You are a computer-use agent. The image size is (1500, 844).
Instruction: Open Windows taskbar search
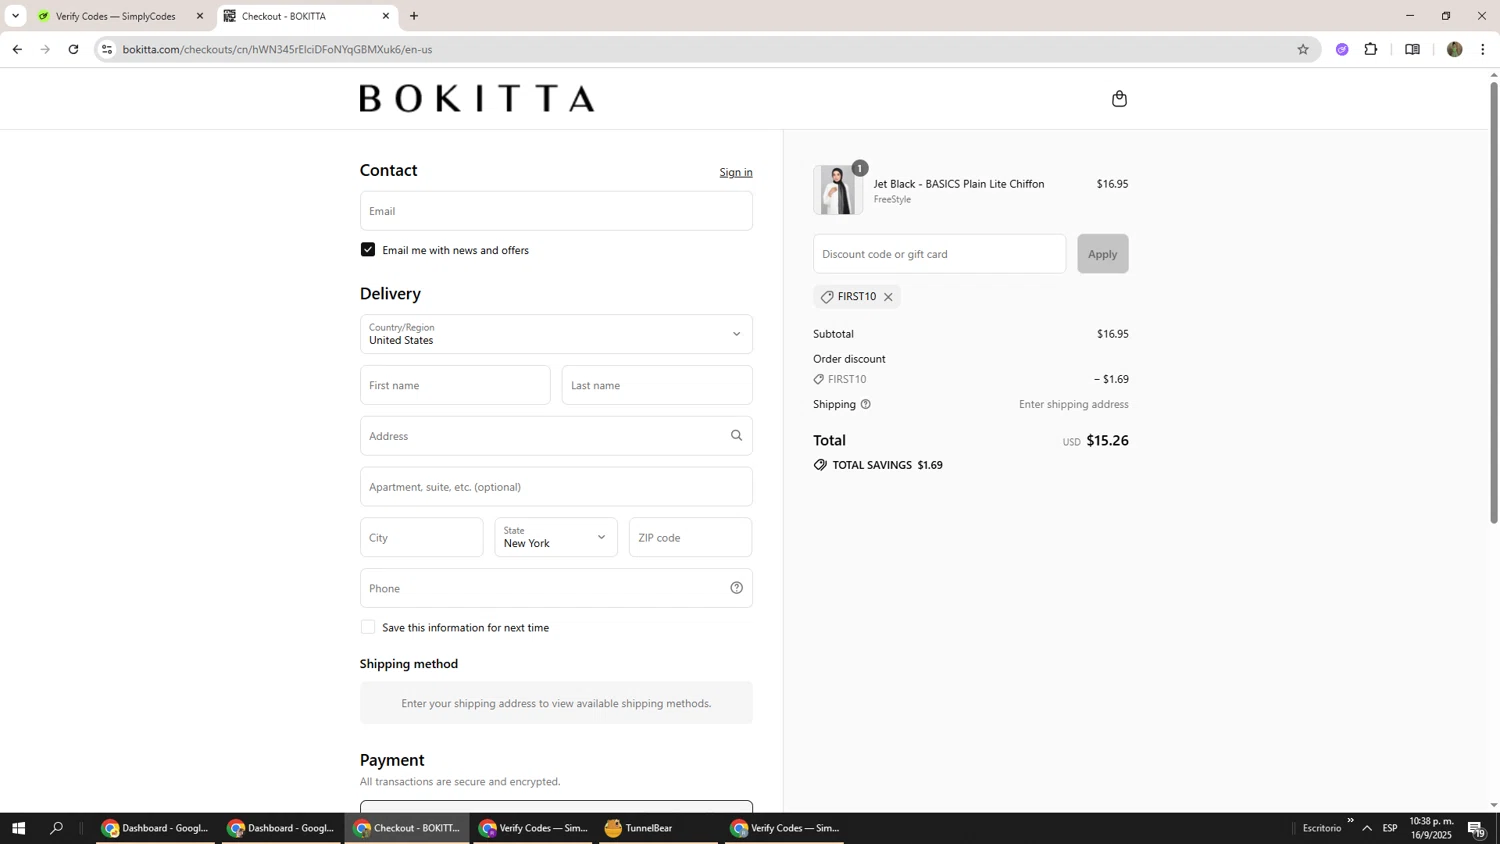[57, 828]
